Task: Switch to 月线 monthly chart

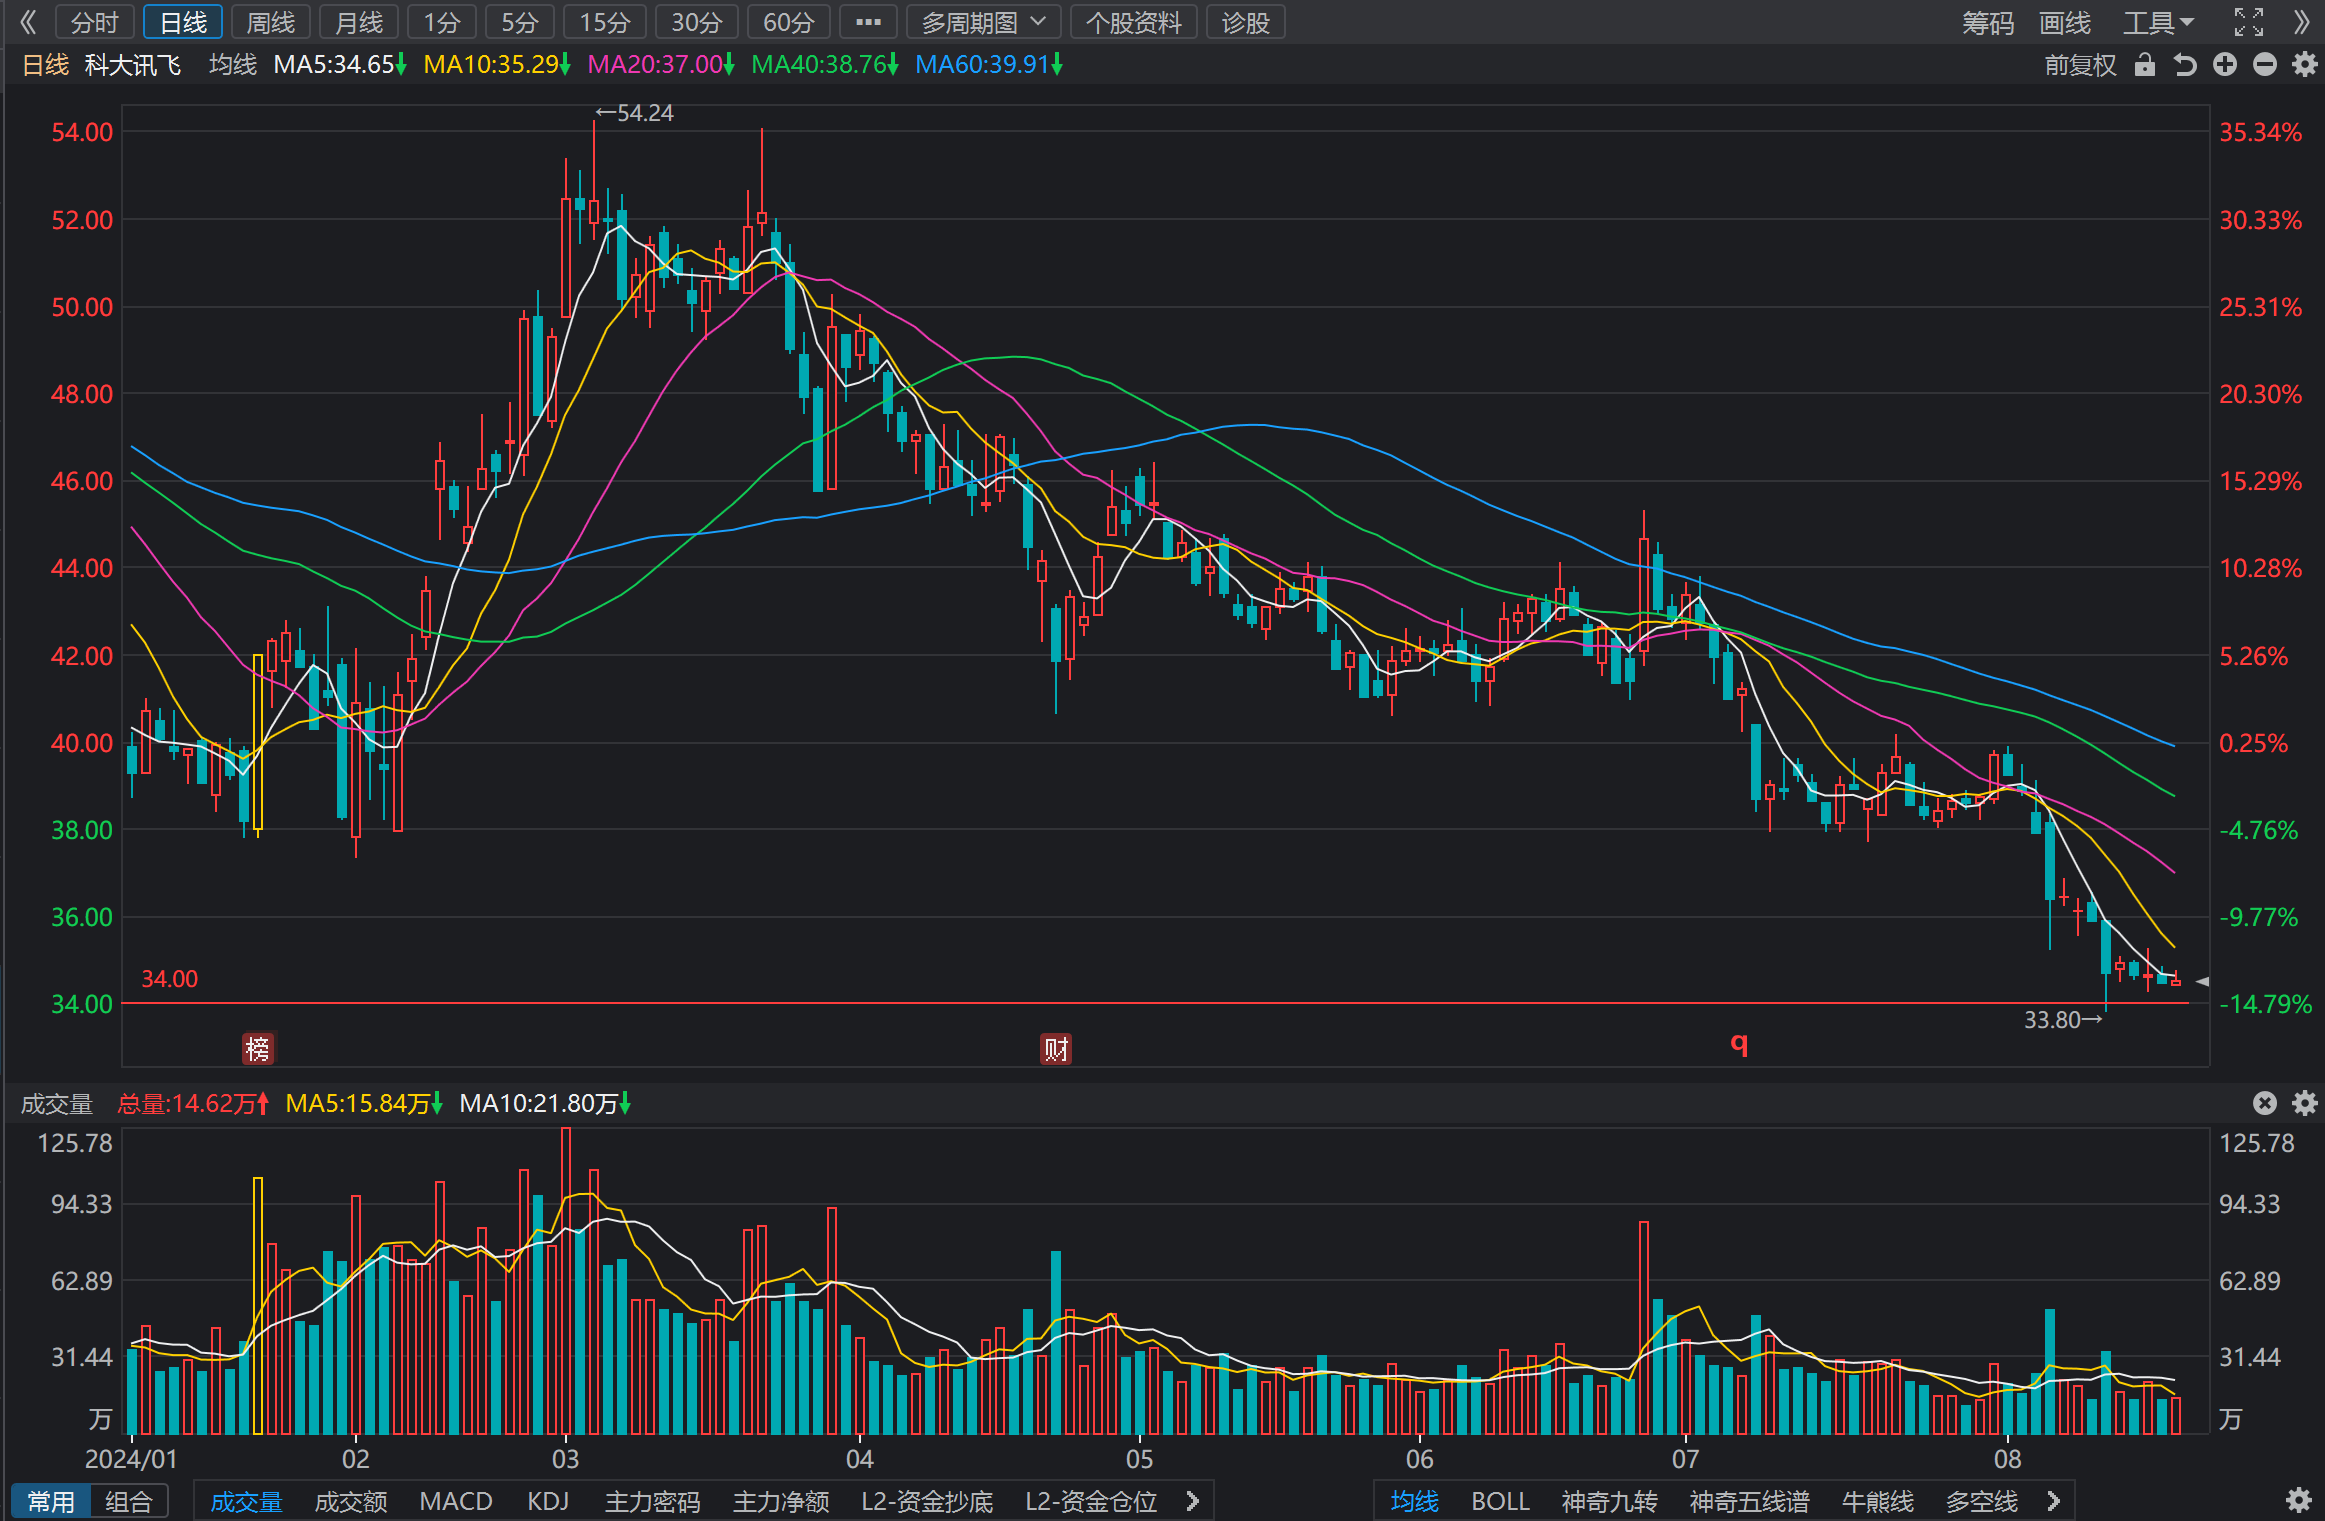Action: (359, 22)
